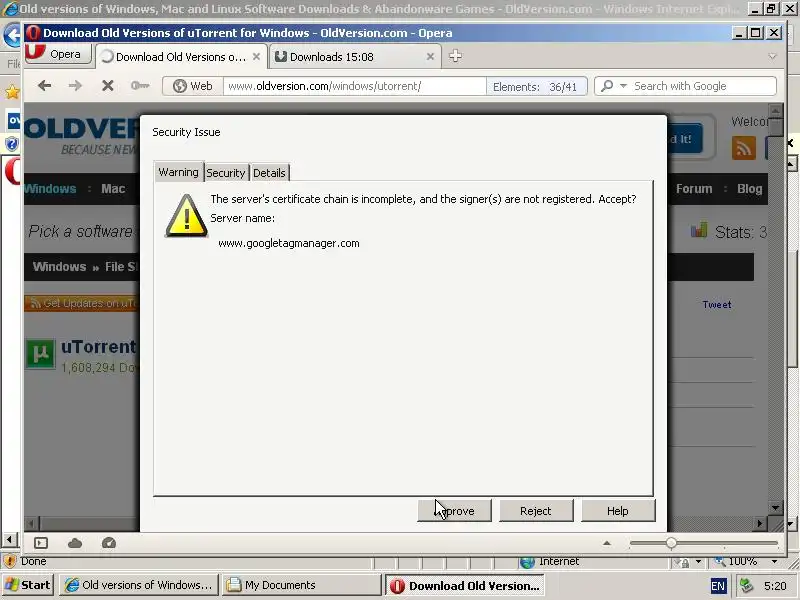Click the Web globe badge in address bar
The image size is (800, 600).
pos(193,86)
